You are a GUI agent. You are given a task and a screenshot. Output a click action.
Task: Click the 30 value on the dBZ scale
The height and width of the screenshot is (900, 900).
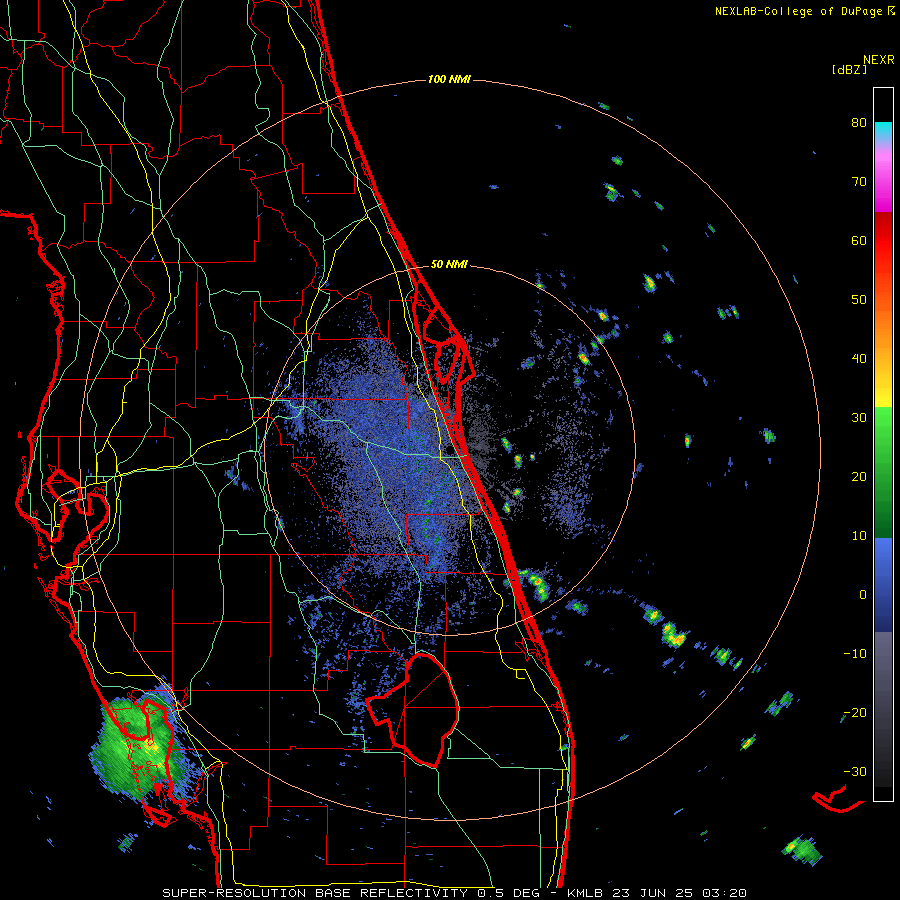tap(859, 418)
